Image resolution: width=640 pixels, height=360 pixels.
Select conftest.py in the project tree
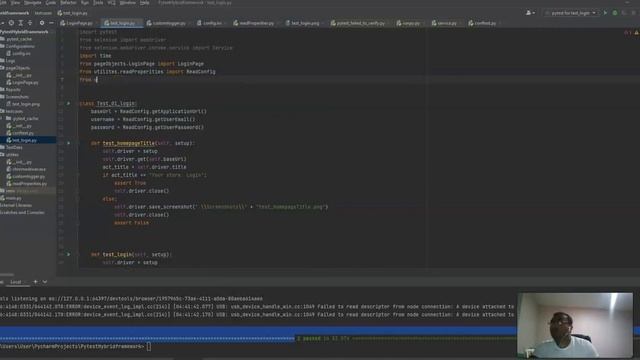[20, 133]
